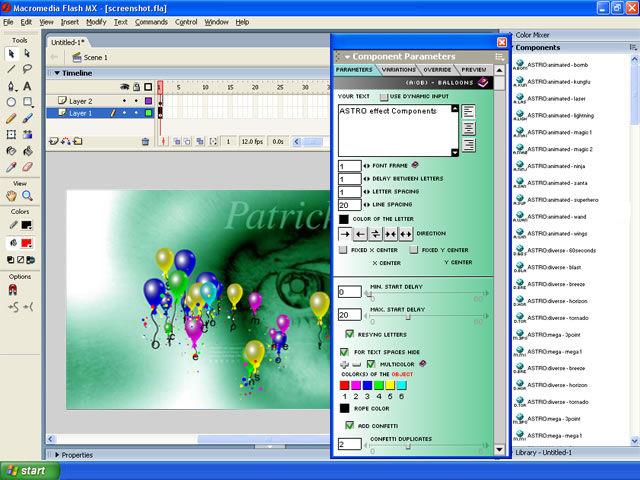Select the Brush tool
The width and height of the screenshot is (640, 480).
pos(27,118)
